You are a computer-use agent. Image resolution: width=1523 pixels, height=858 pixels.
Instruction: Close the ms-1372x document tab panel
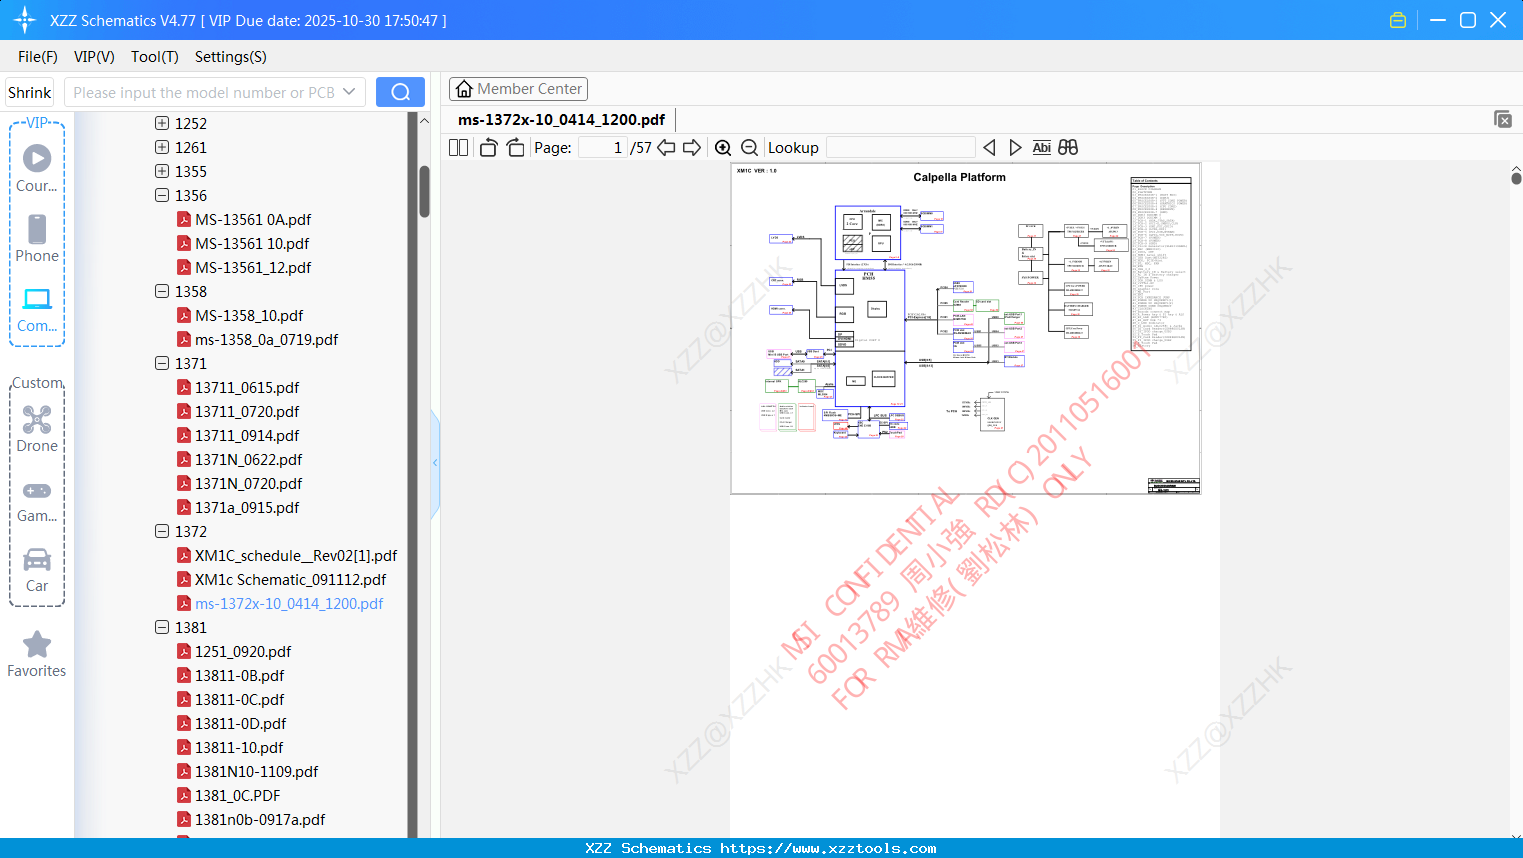coord(1503,119)
